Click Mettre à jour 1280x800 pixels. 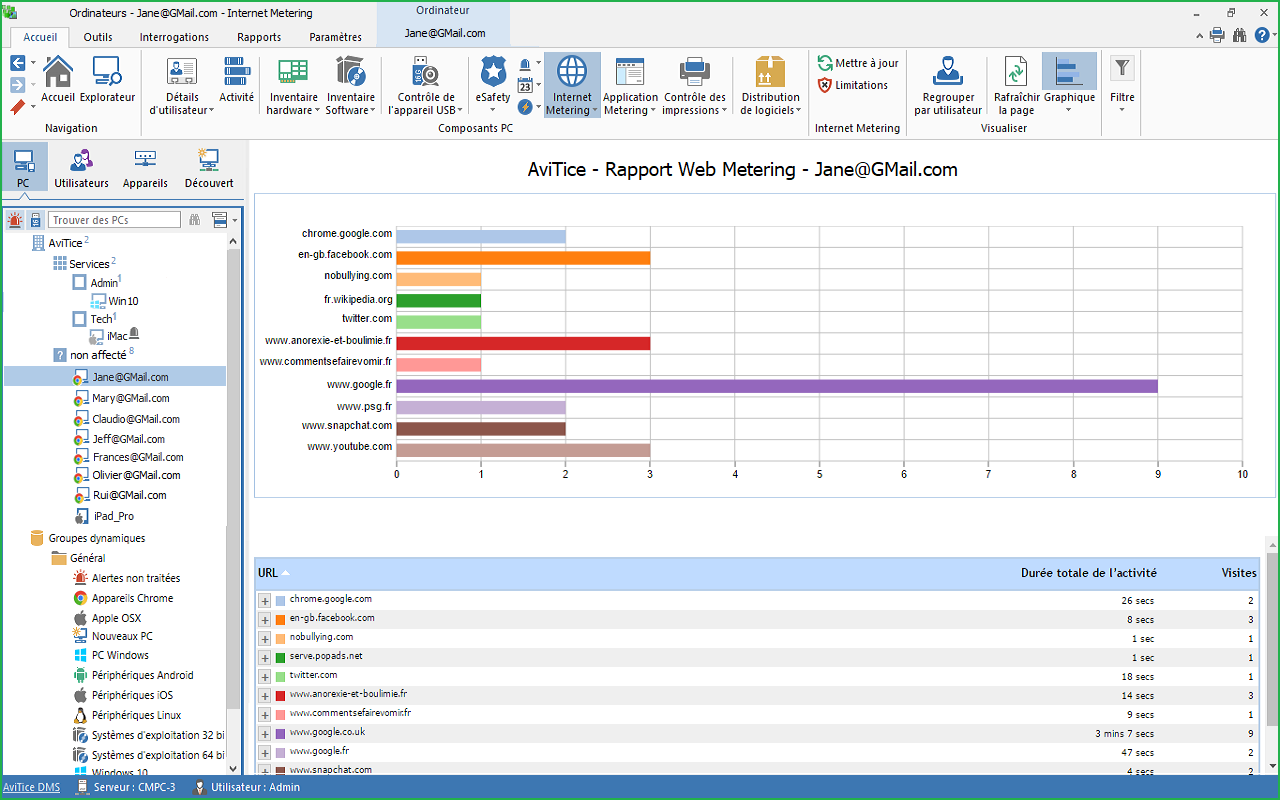pyautogui.click(x=858, y=63)
